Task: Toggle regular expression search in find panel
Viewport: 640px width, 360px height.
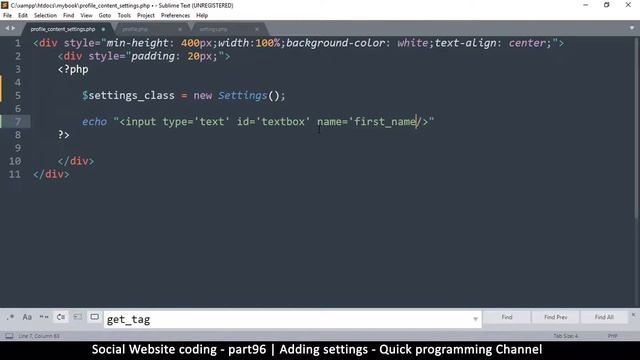Action: [x=10, y=317]
